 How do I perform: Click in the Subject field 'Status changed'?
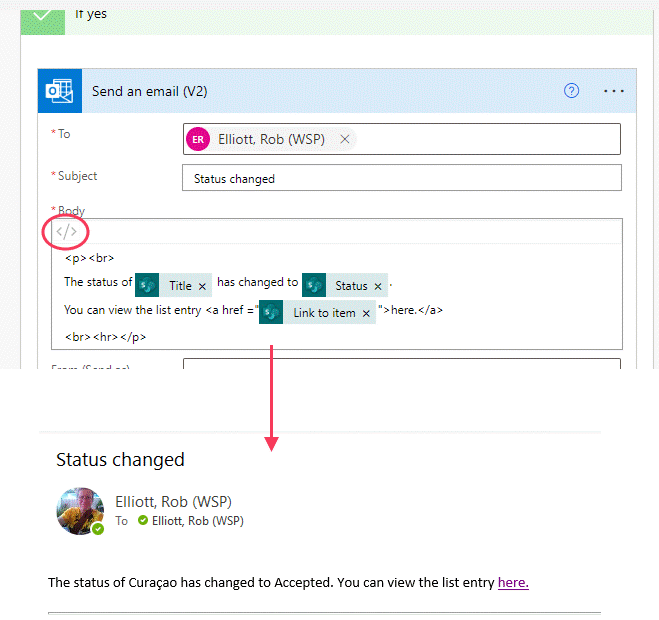click(402, 178)
